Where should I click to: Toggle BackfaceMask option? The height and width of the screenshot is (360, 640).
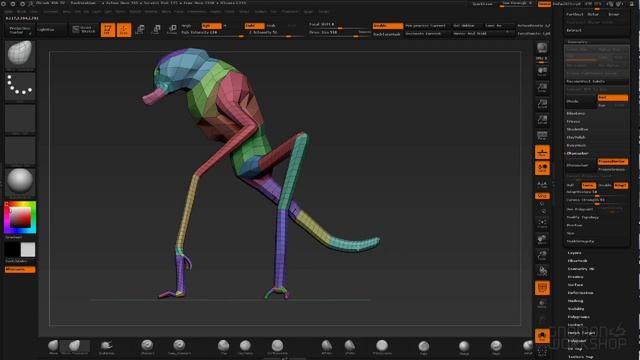[387, 34]
